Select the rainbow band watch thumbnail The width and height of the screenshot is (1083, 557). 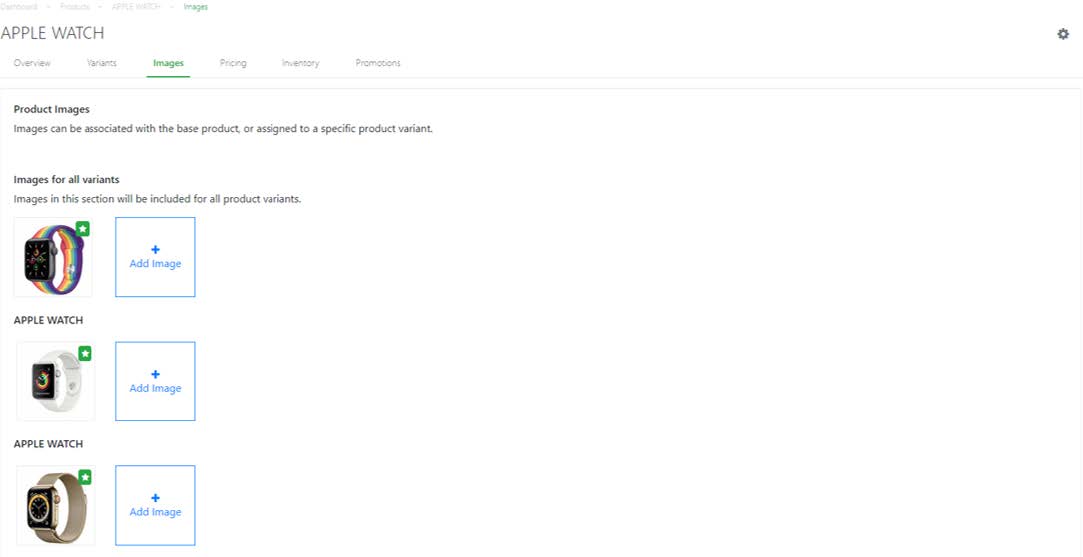[x=52, y=258]
